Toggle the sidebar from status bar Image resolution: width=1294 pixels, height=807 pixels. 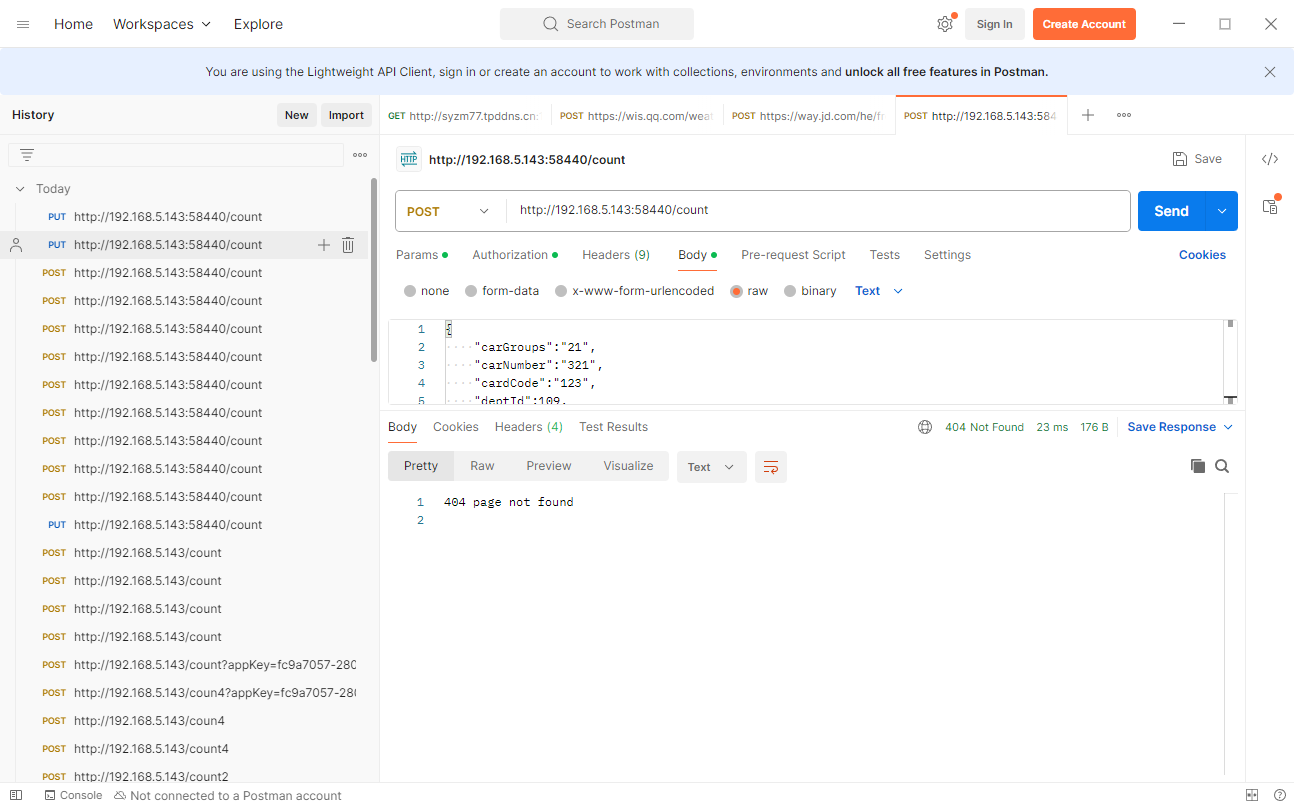pos(16,795)
